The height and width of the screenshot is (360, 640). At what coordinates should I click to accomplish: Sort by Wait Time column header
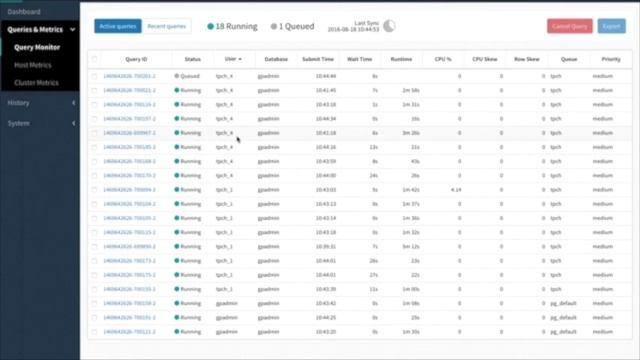(x=360, y=59)
